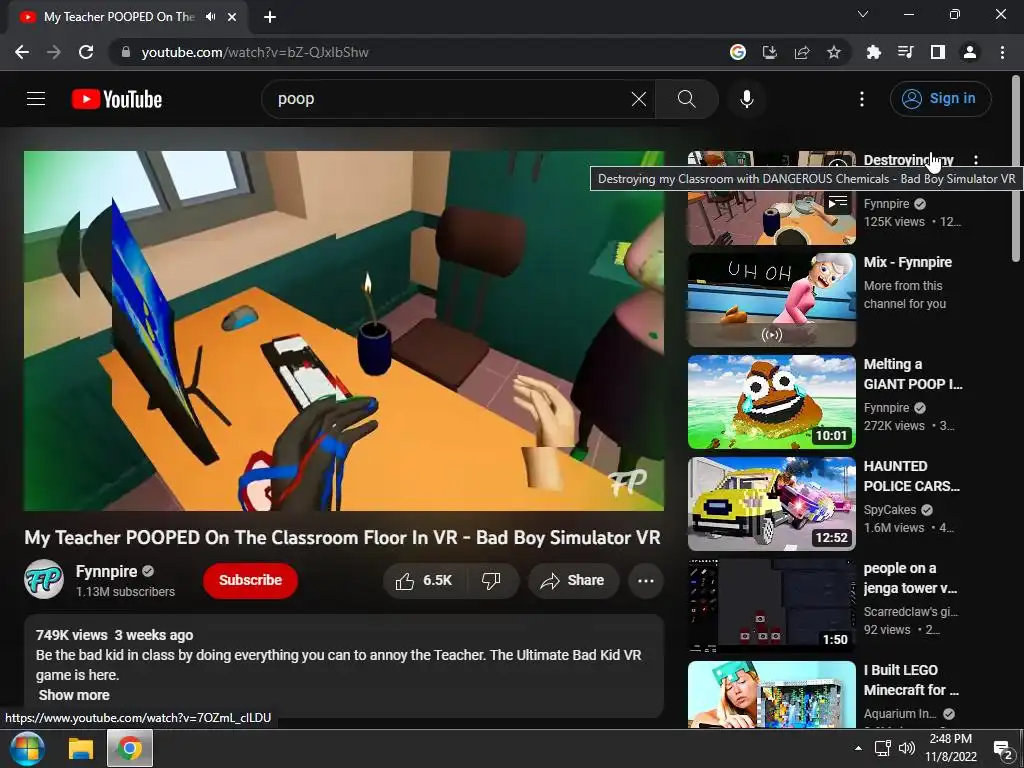Share the video
This screenshot has width=1024, height=768.
click(573, 581)
